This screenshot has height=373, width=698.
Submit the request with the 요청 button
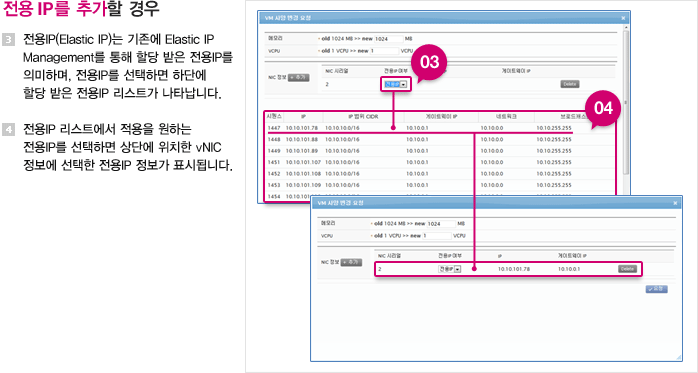pyautogui.click(x=657, y=289)
